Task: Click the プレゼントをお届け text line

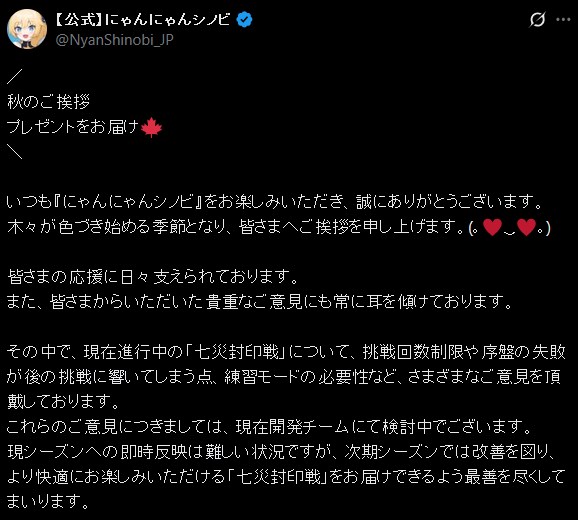Action: click(73, 127)
